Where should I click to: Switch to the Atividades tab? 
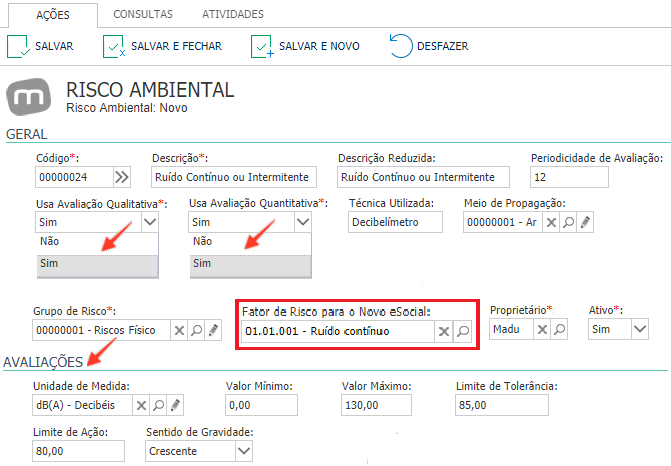coord(233,14)
